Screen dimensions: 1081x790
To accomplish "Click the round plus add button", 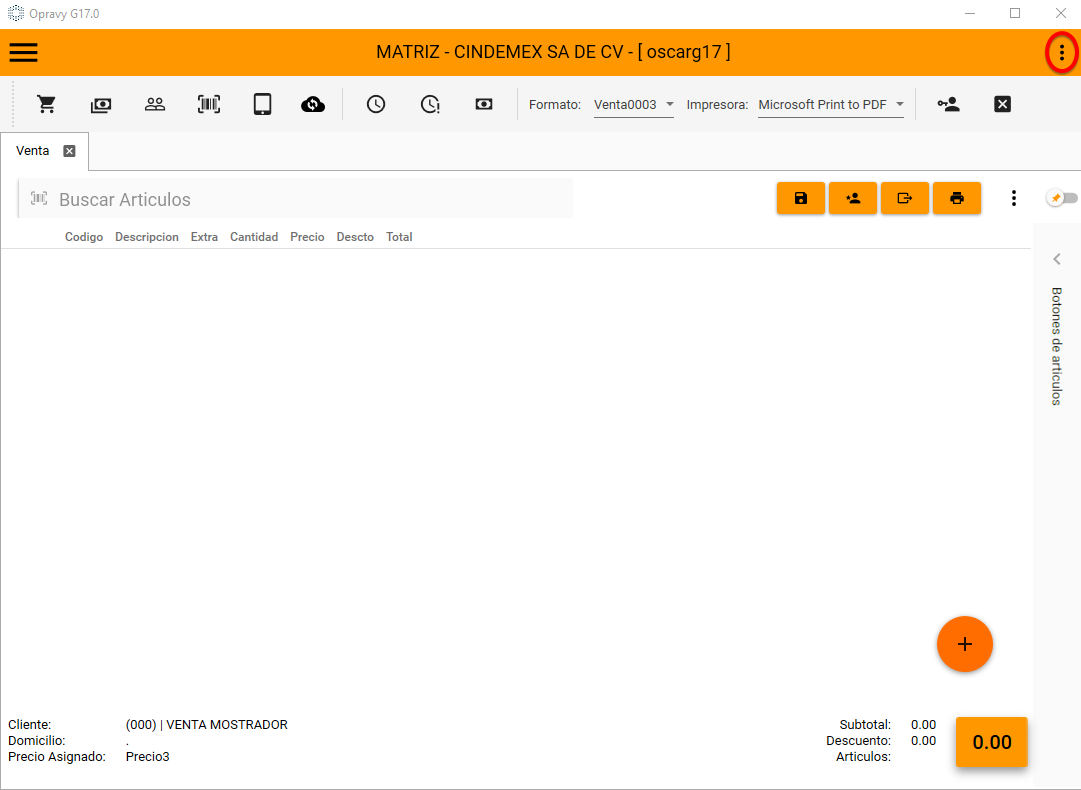I will pos(964,644).
